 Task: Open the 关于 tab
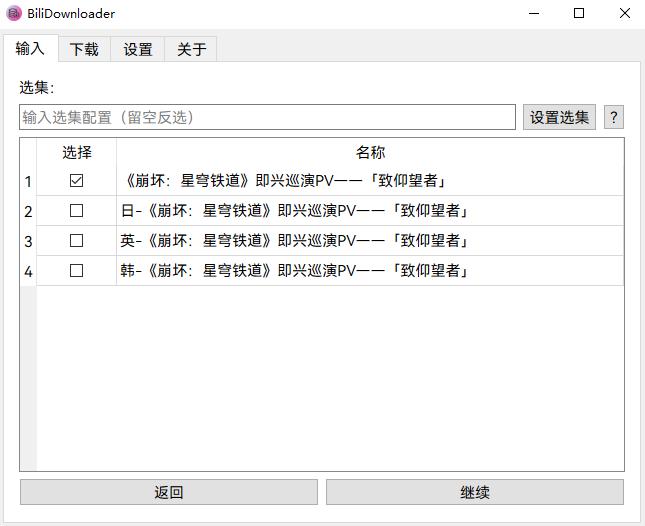point(191,49)
